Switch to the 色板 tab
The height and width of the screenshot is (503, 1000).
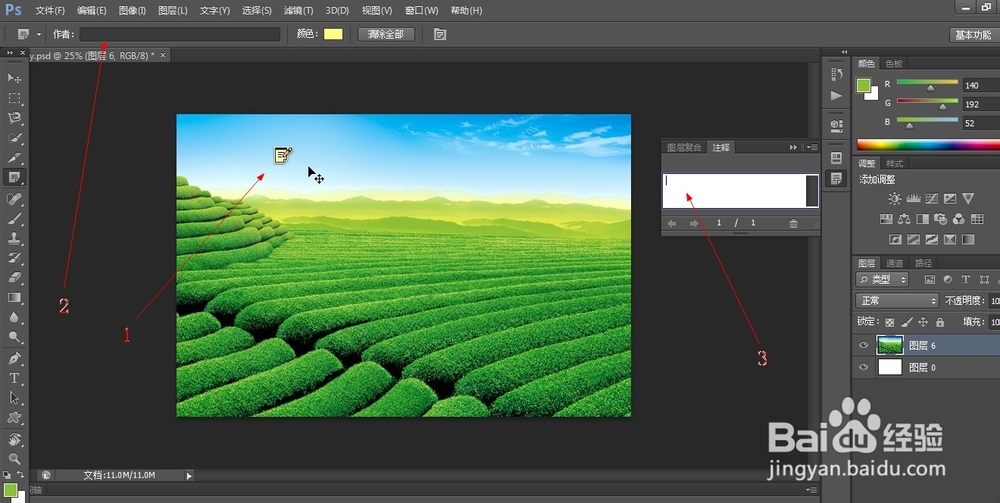pos(894,63)
